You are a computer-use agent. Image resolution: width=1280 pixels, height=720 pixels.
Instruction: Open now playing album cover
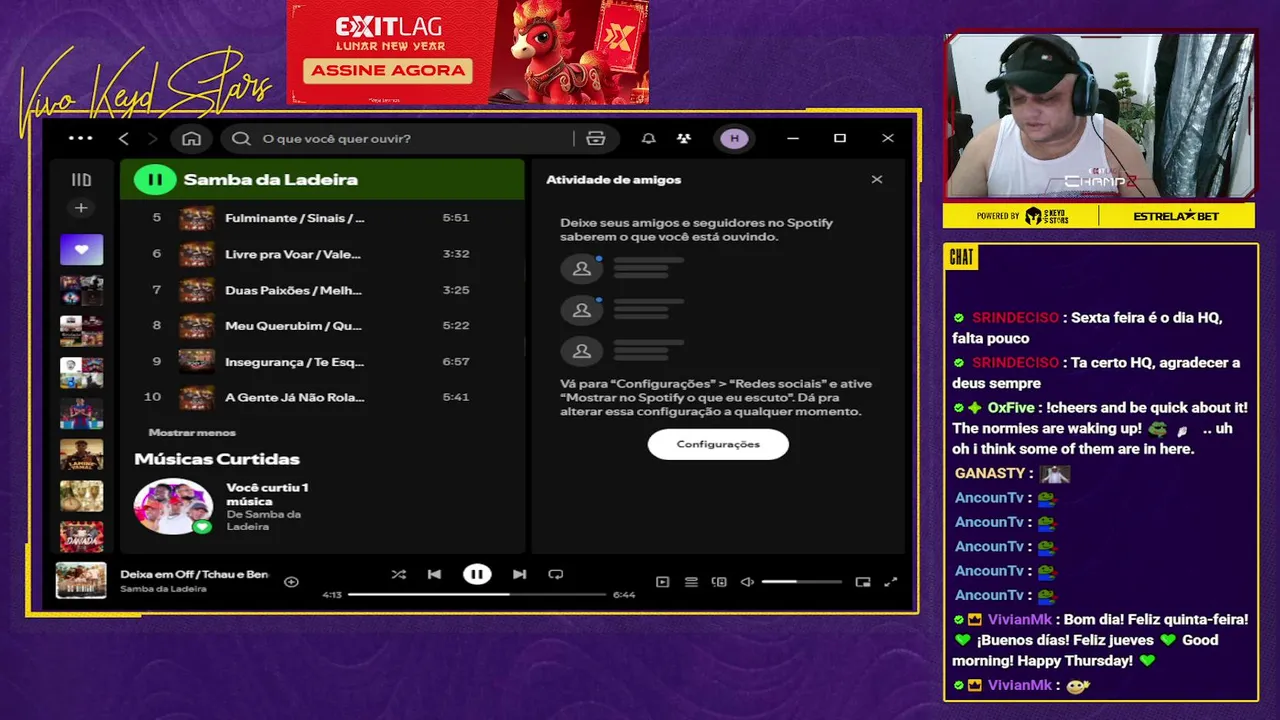click(x=81, y=580)
